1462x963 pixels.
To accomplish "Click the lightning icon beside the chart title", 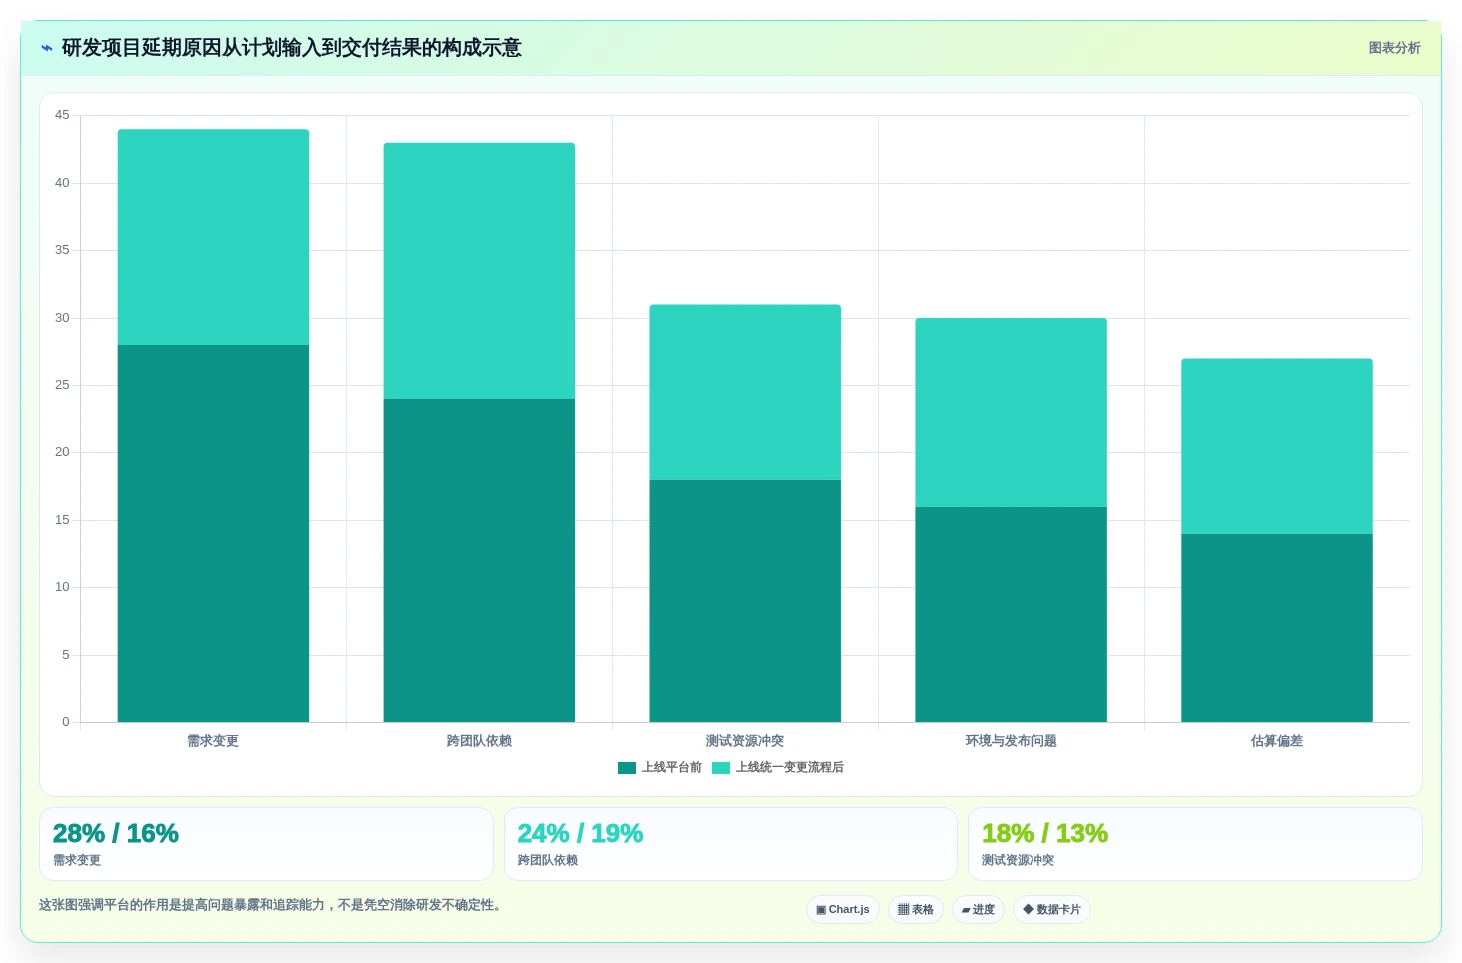I will [46, 48].
